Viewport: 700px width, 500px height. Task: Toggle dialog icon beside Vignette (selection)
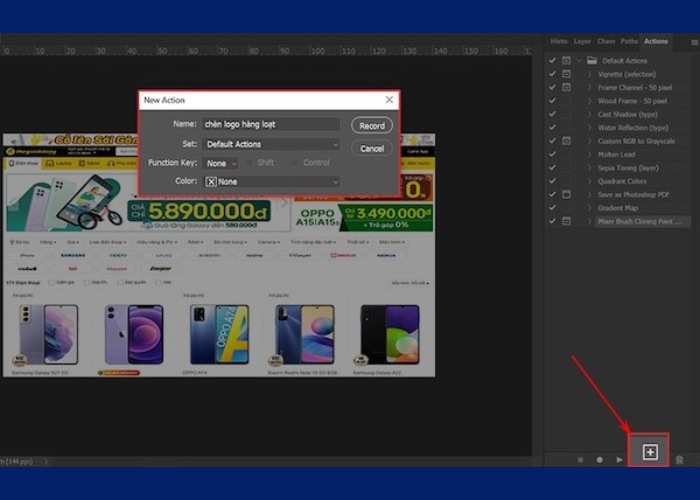pos(567,74)
